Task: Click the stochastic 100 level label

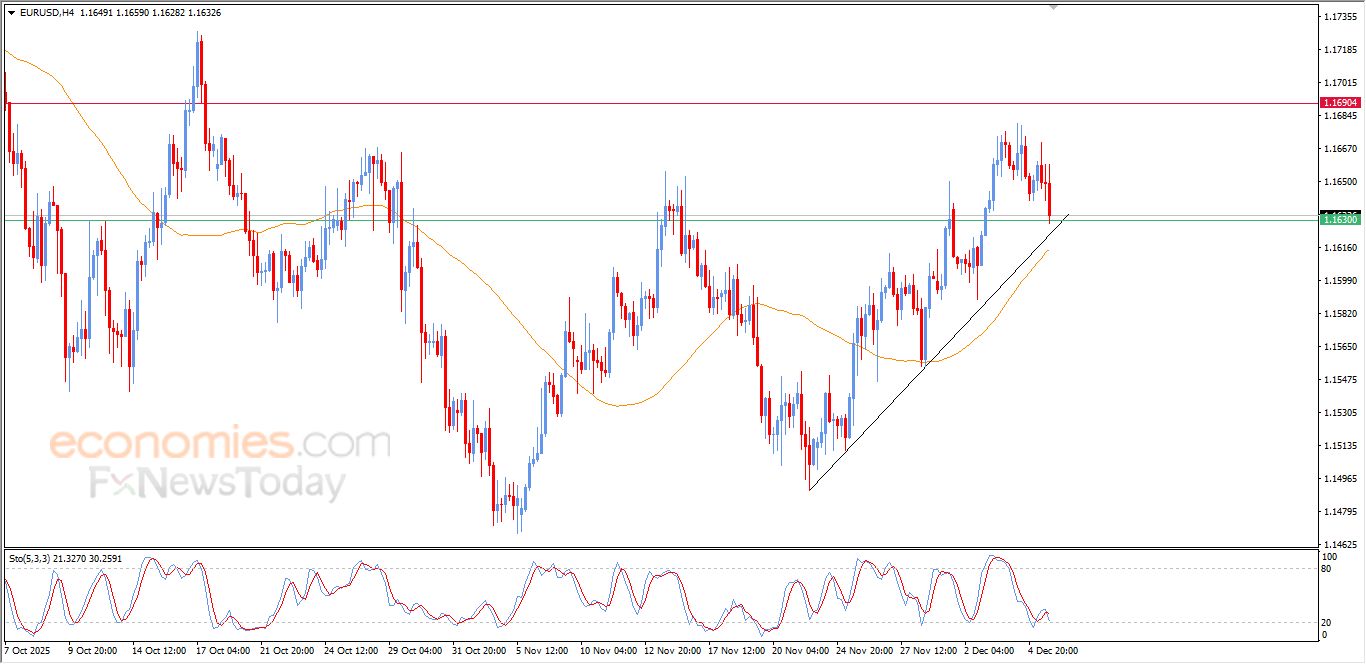Action: pos(1330,556)
